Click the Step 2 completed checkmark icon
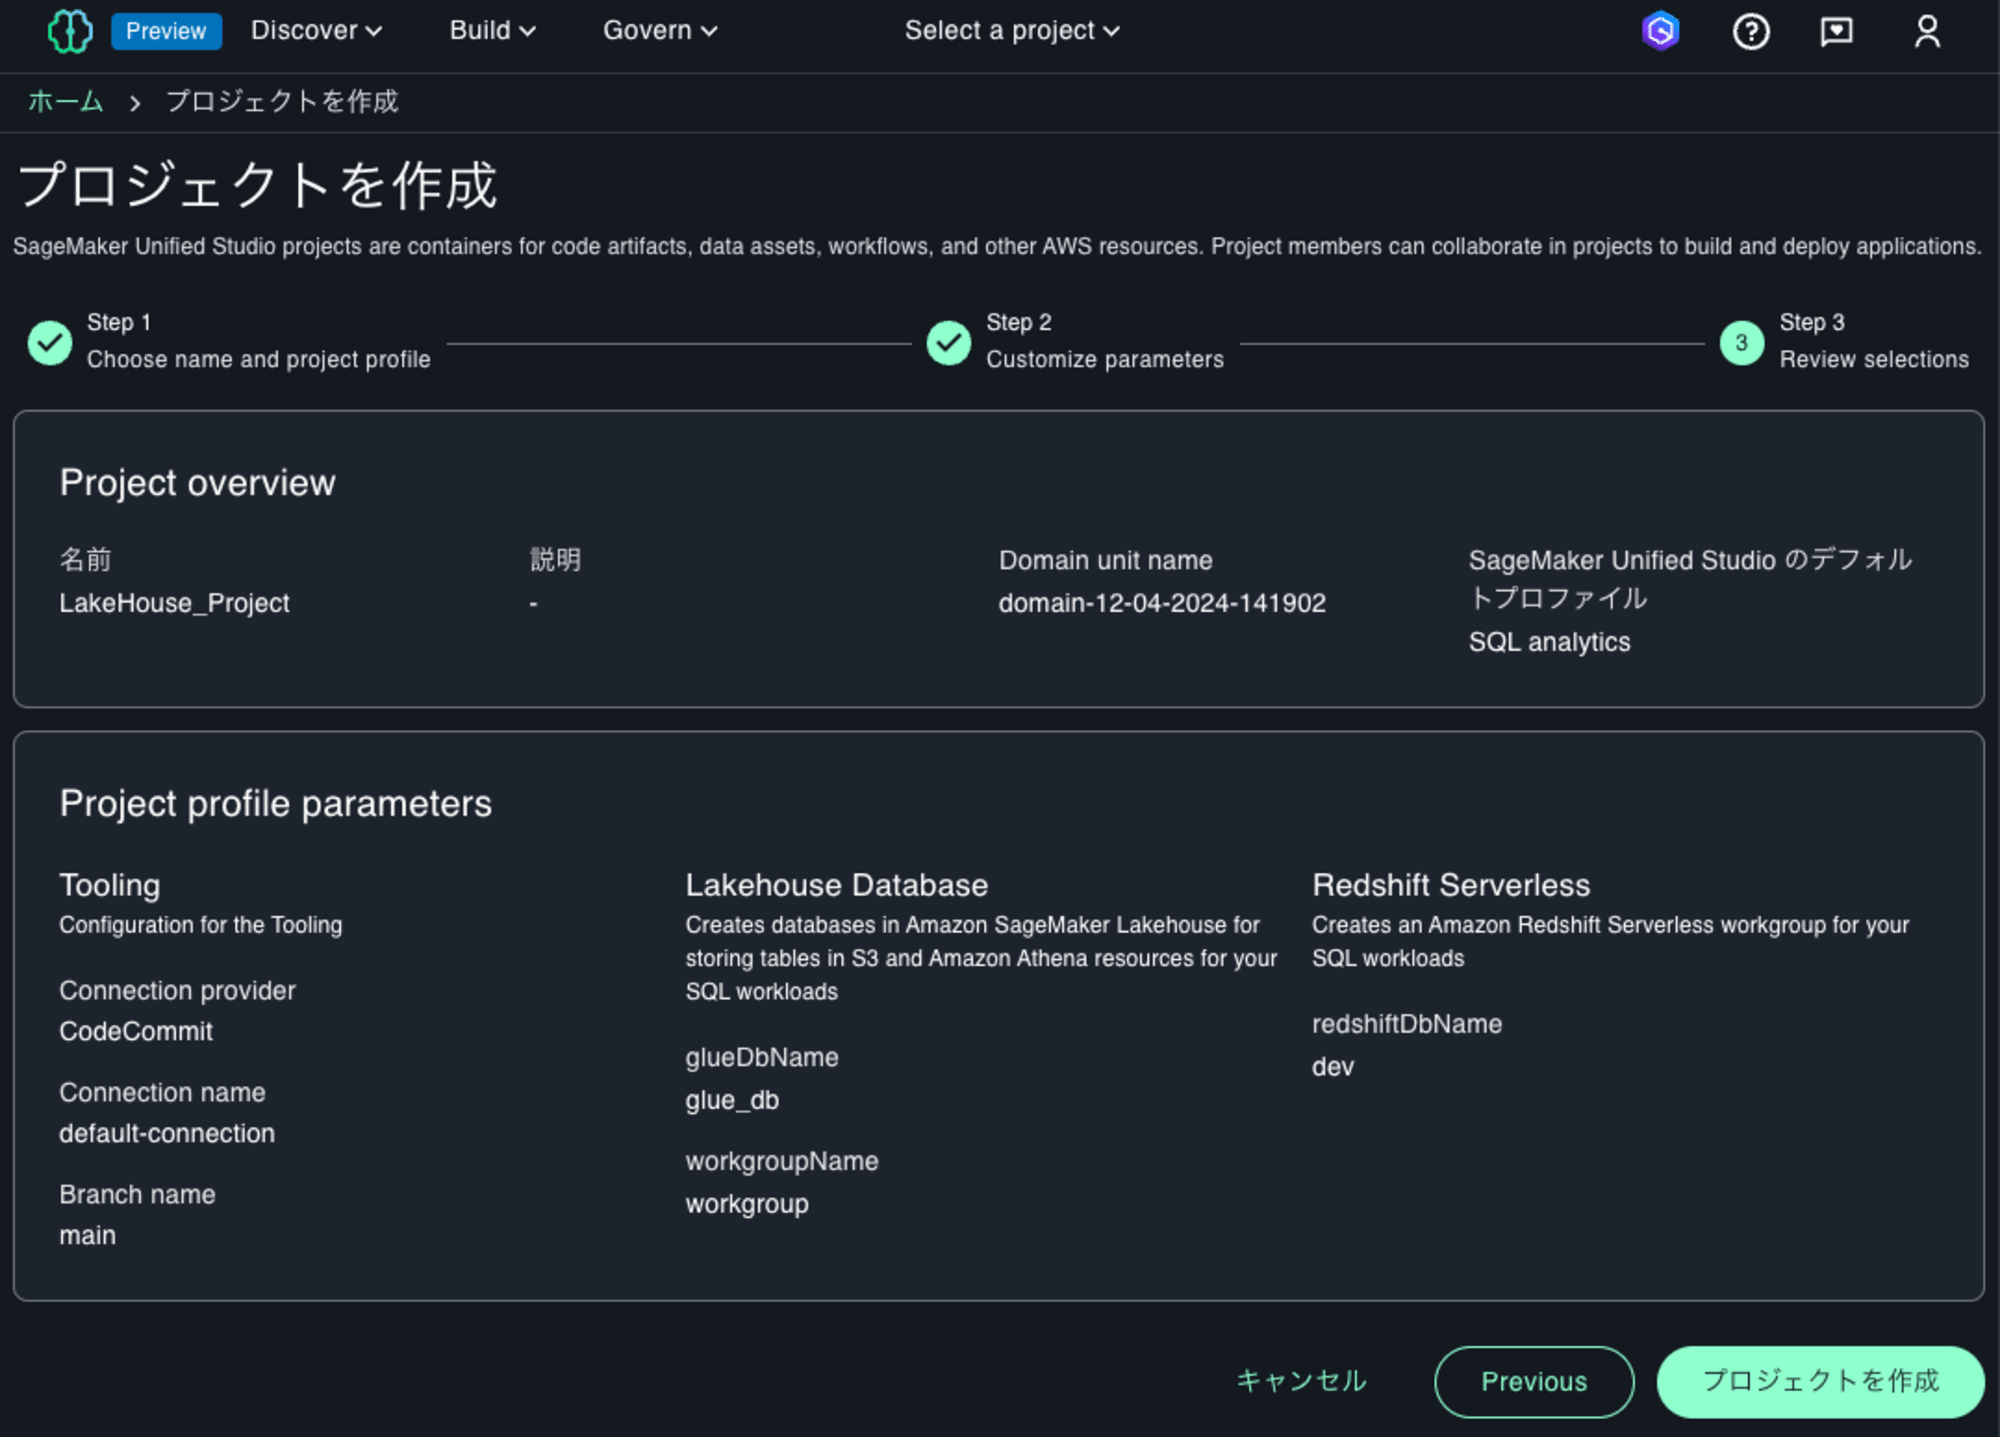 coord(949,343)
